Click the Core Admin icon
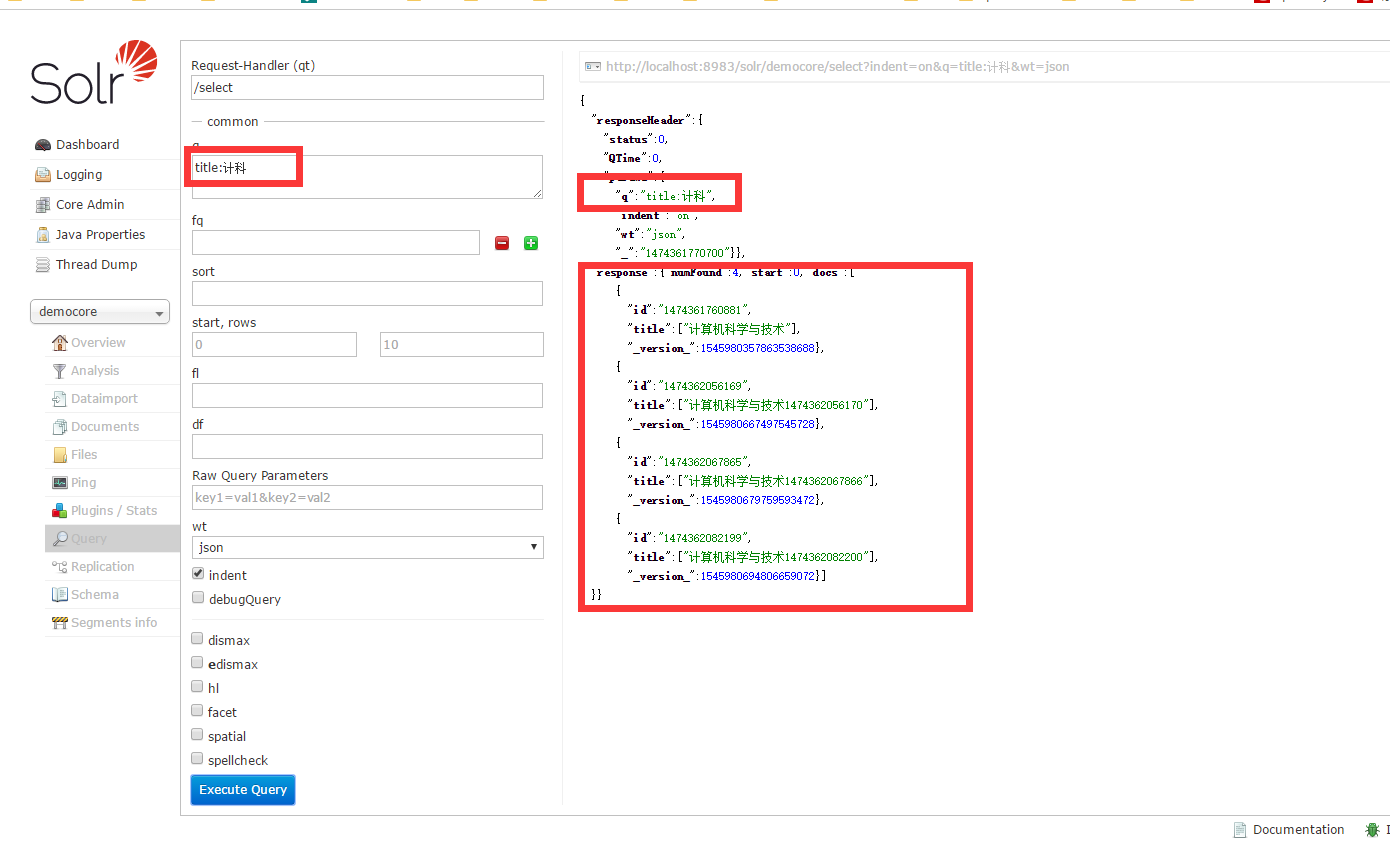1390x868 pixels. coord(42,205)
